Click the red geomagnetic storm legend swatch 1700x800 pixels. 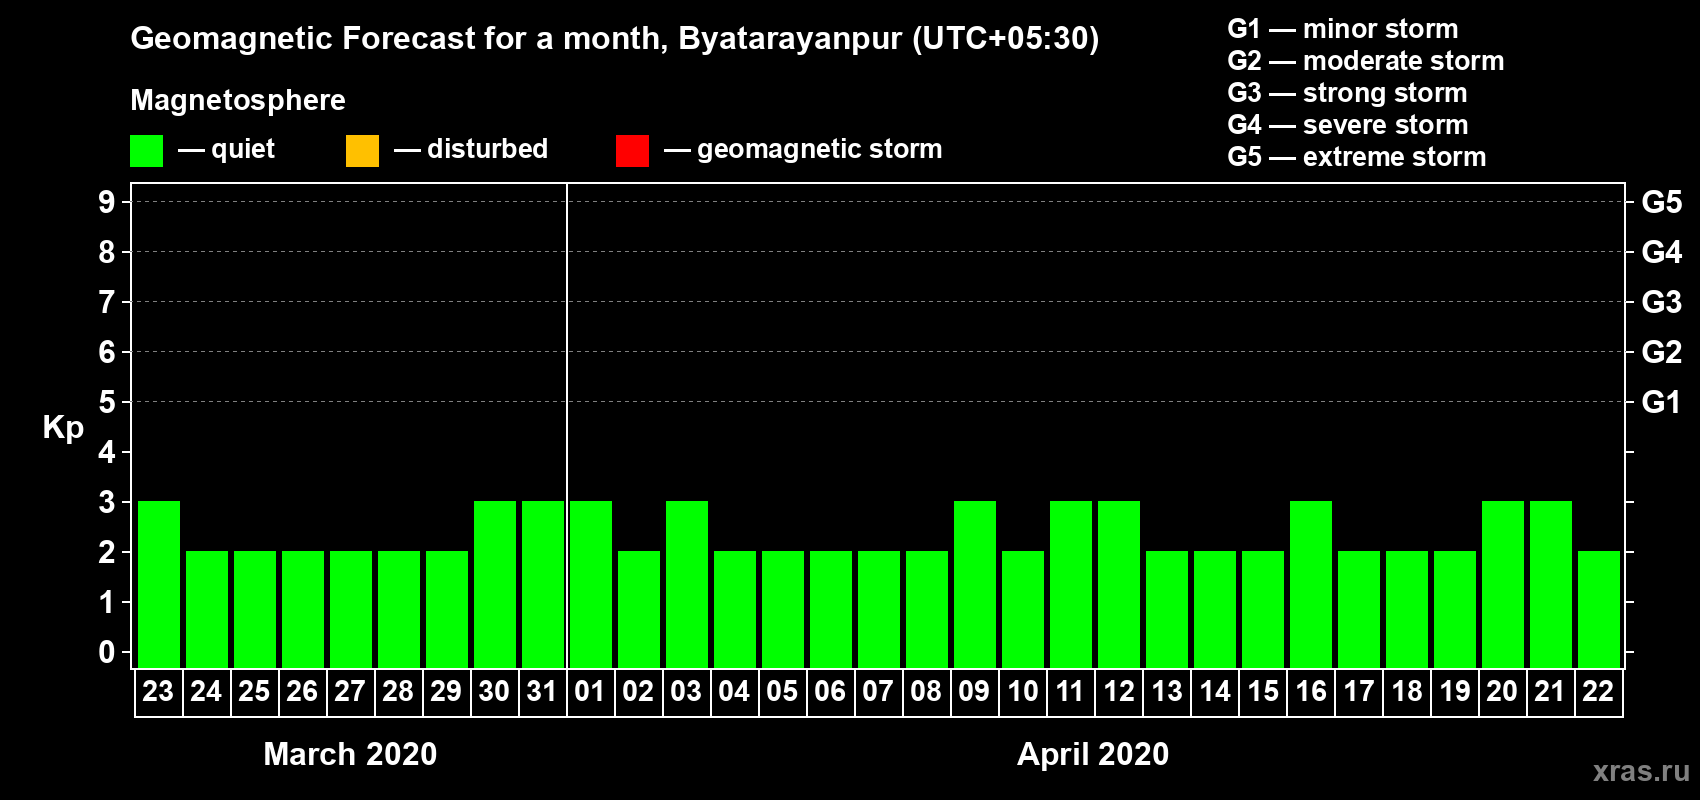click(x=632, y=150)
